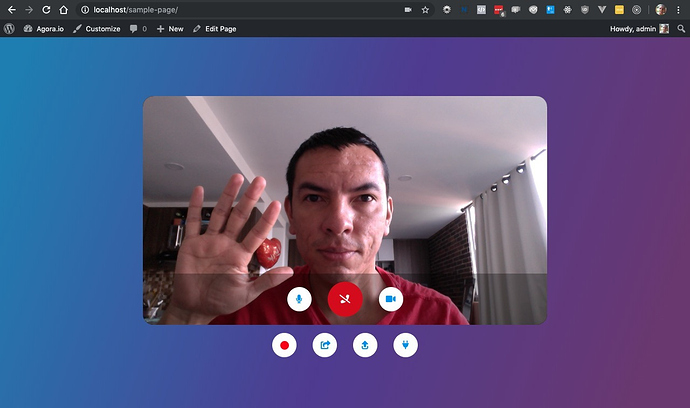This screenshot has width=690, height=408.
Task: Click the share arrow button below the video
Action: coord(325,345)
